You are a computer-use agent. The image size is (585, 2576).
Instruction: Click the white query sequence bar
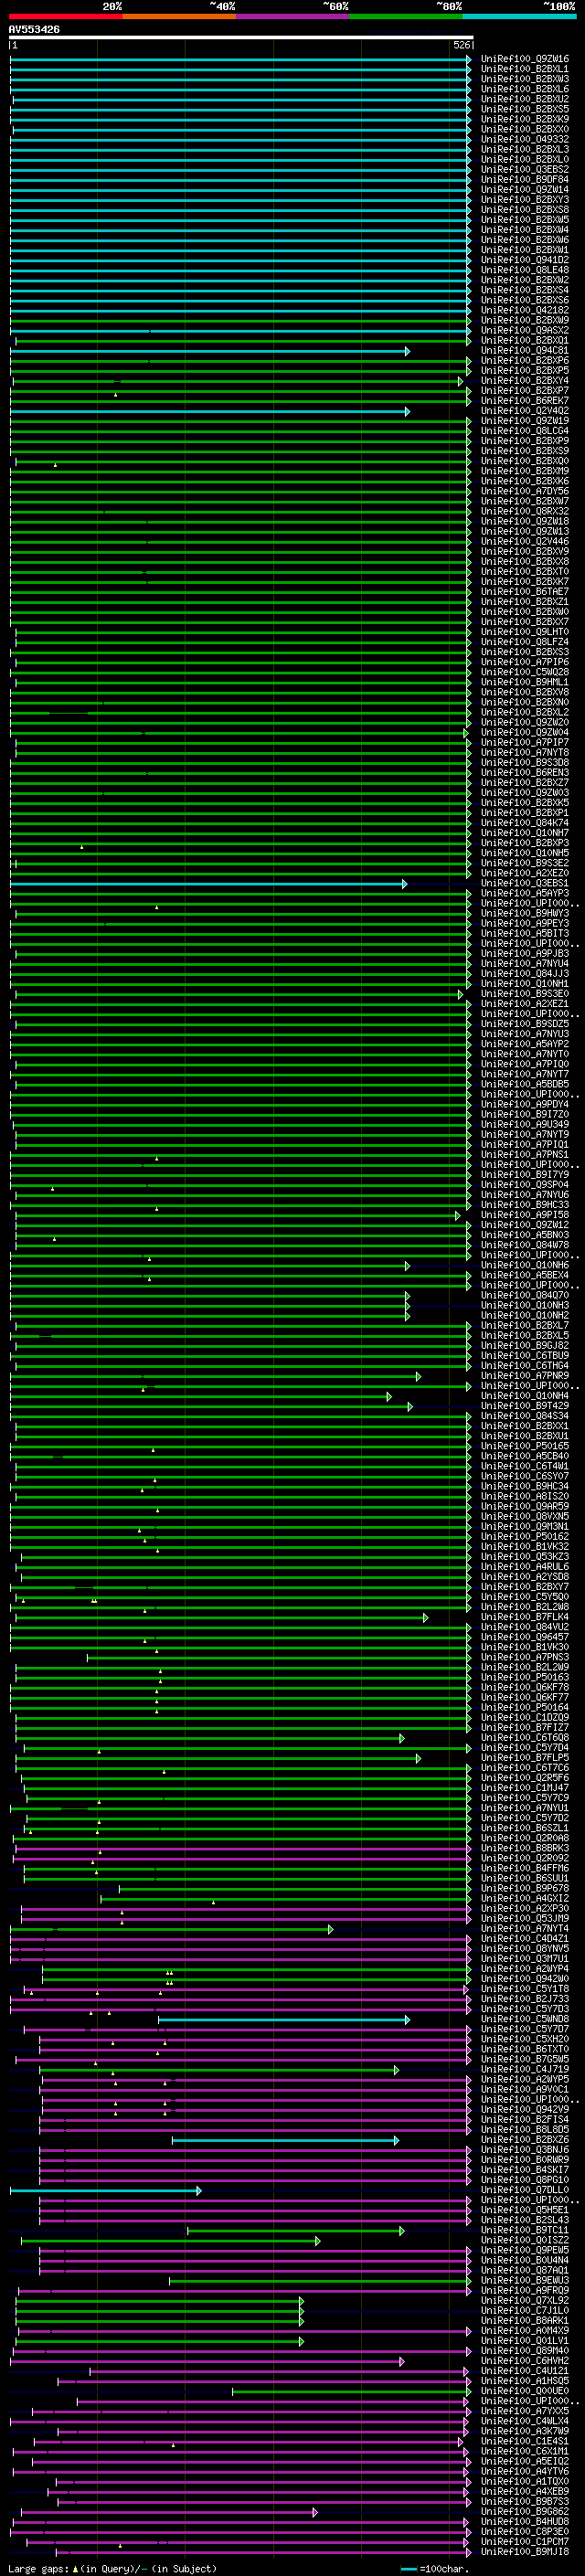click(241, 38)
